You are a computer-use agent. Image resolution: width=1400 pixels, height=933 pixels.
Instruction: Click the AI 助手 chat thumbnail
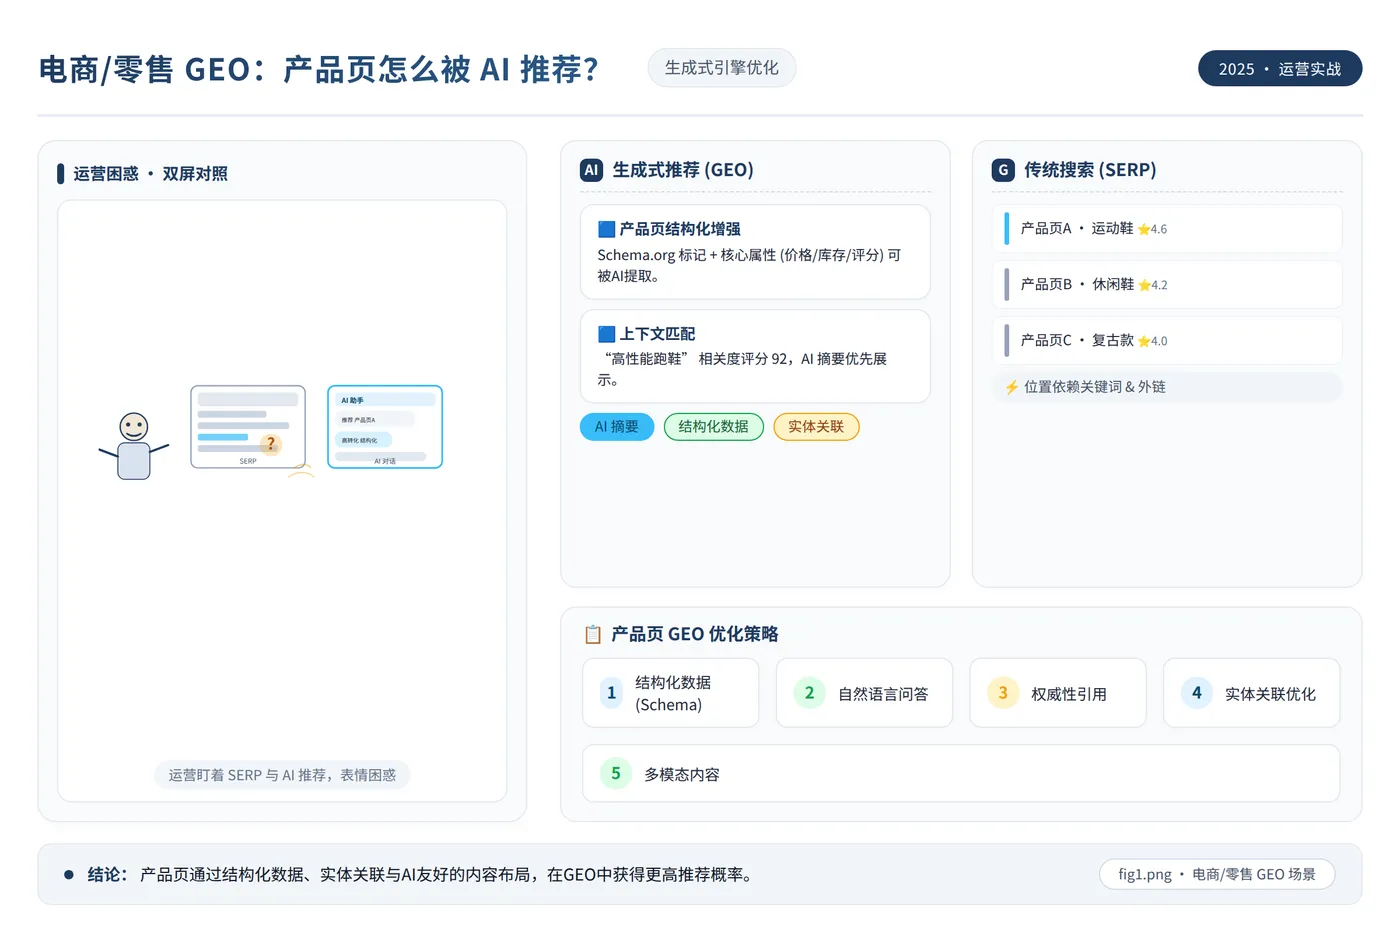385,427
